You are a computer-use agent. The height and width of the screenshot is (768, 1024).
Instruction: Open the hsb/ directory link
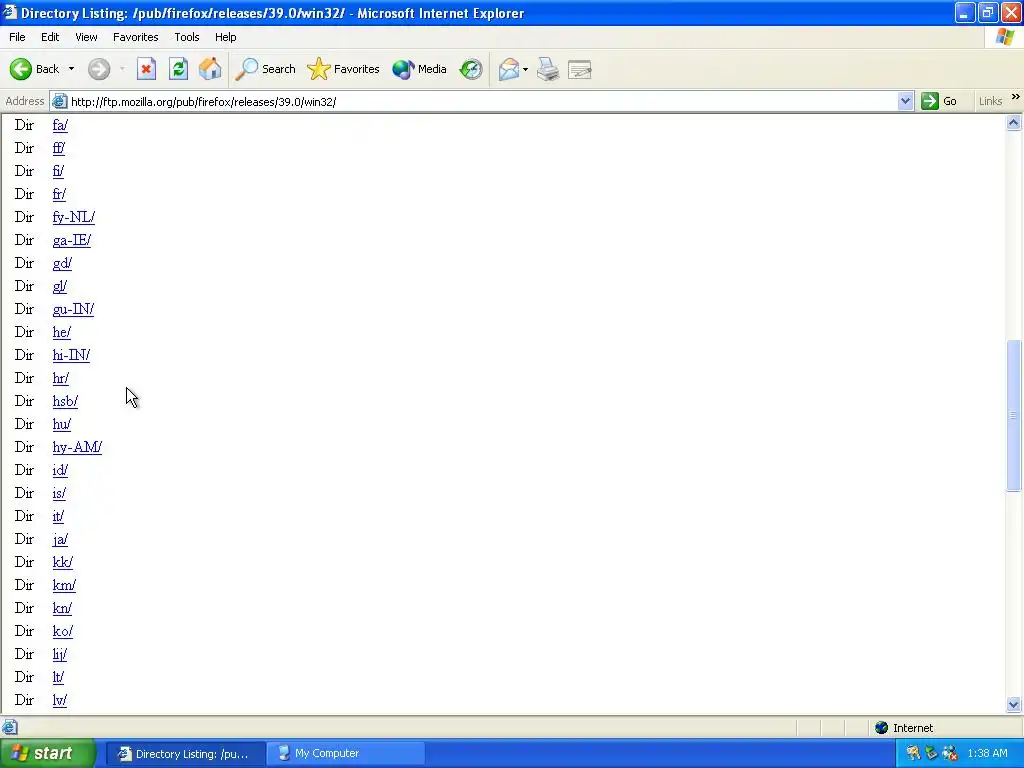(65, 401)
